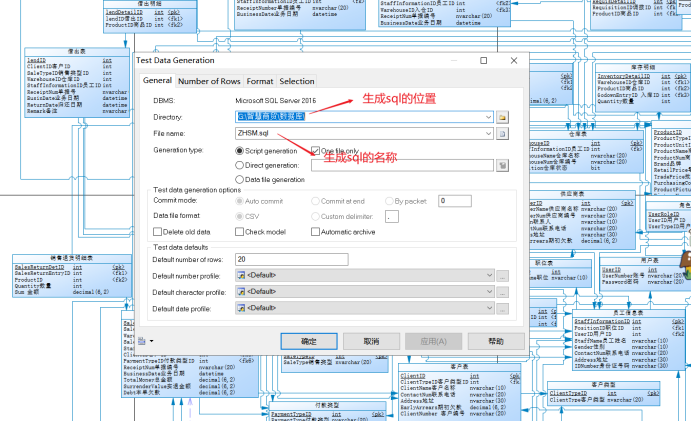This screenshot has width=691, height=422.
Task: Enable Automatic archive checkbox
Action: click(315, 232)
